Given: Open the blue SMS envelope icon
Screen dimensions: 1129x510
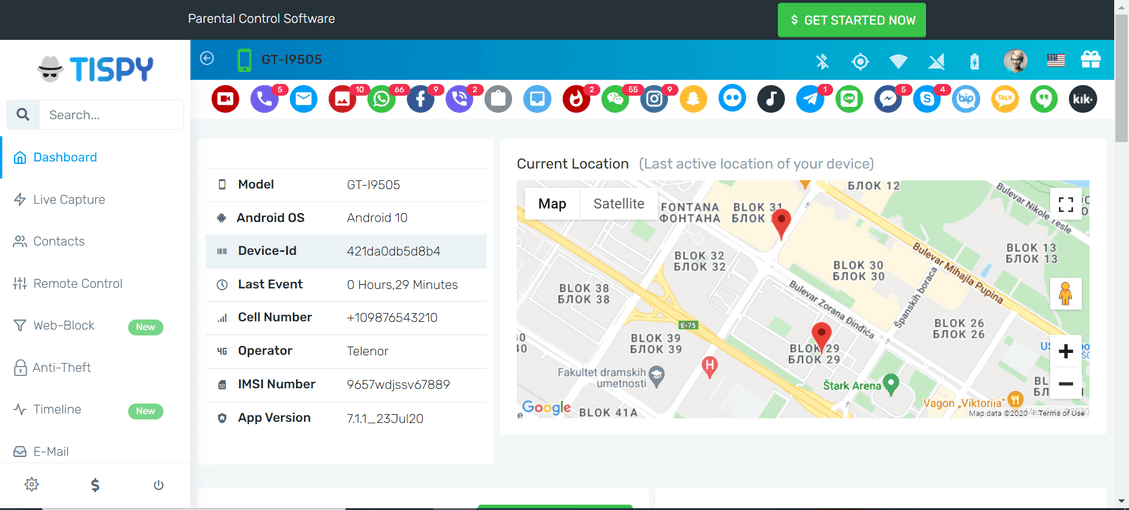Looking at the screenshot, I should (x=303, y=99).
